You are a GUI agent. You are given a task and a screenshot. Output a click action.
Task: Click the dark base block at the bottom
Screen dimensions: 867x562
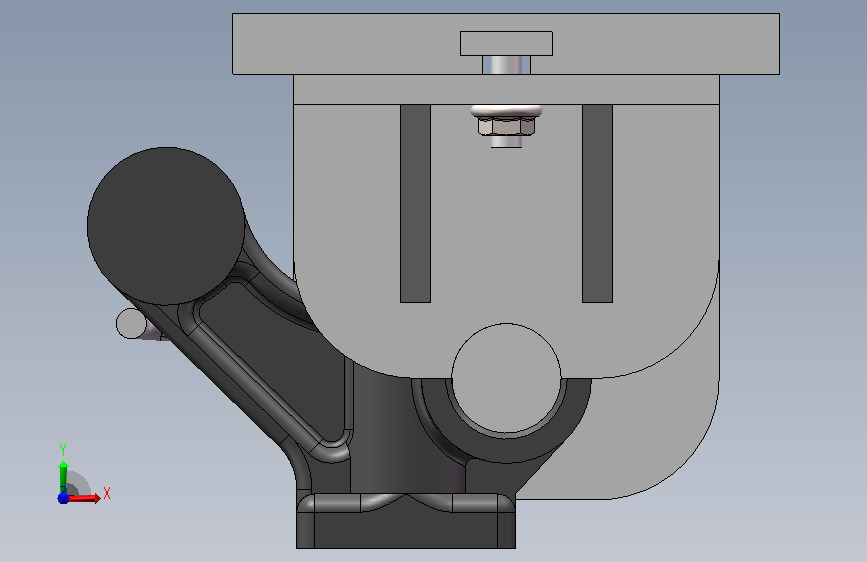pos(406,530)
